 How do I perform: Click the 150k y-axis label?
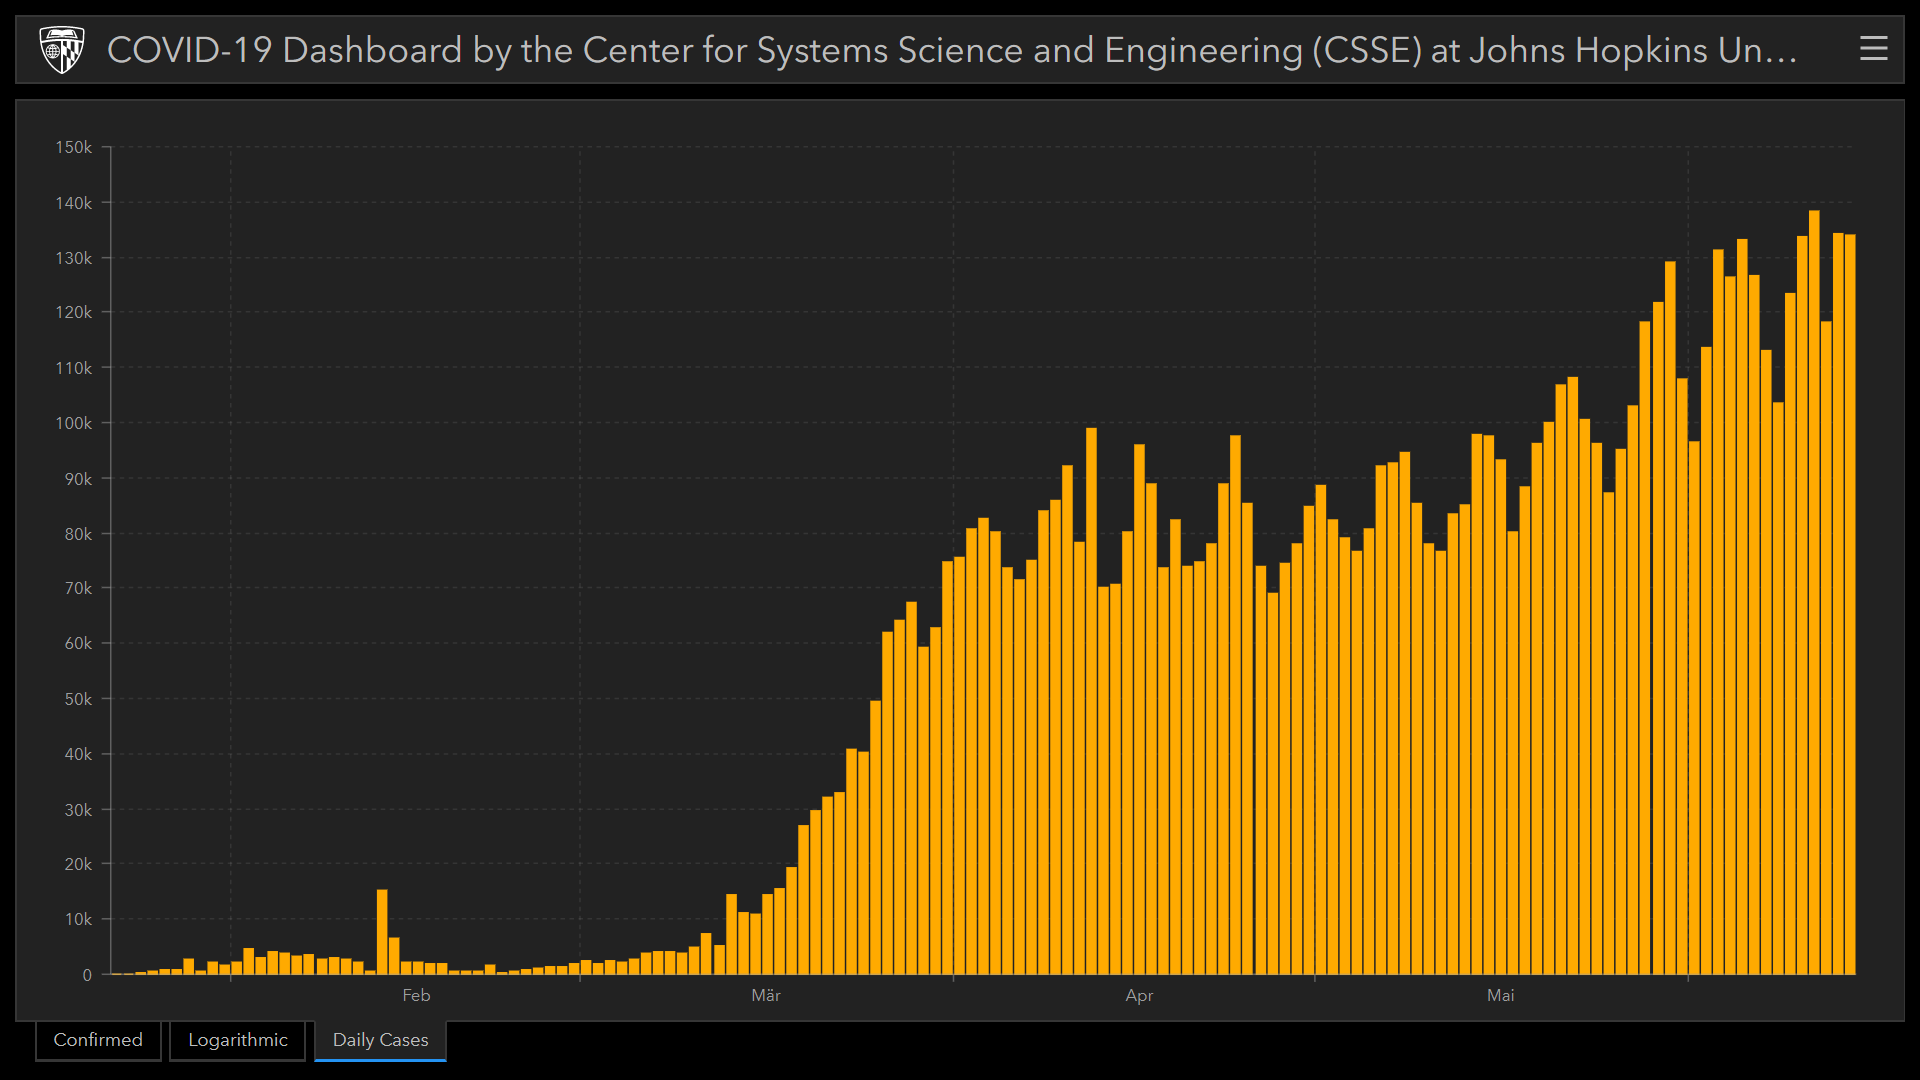coord(73,147)
